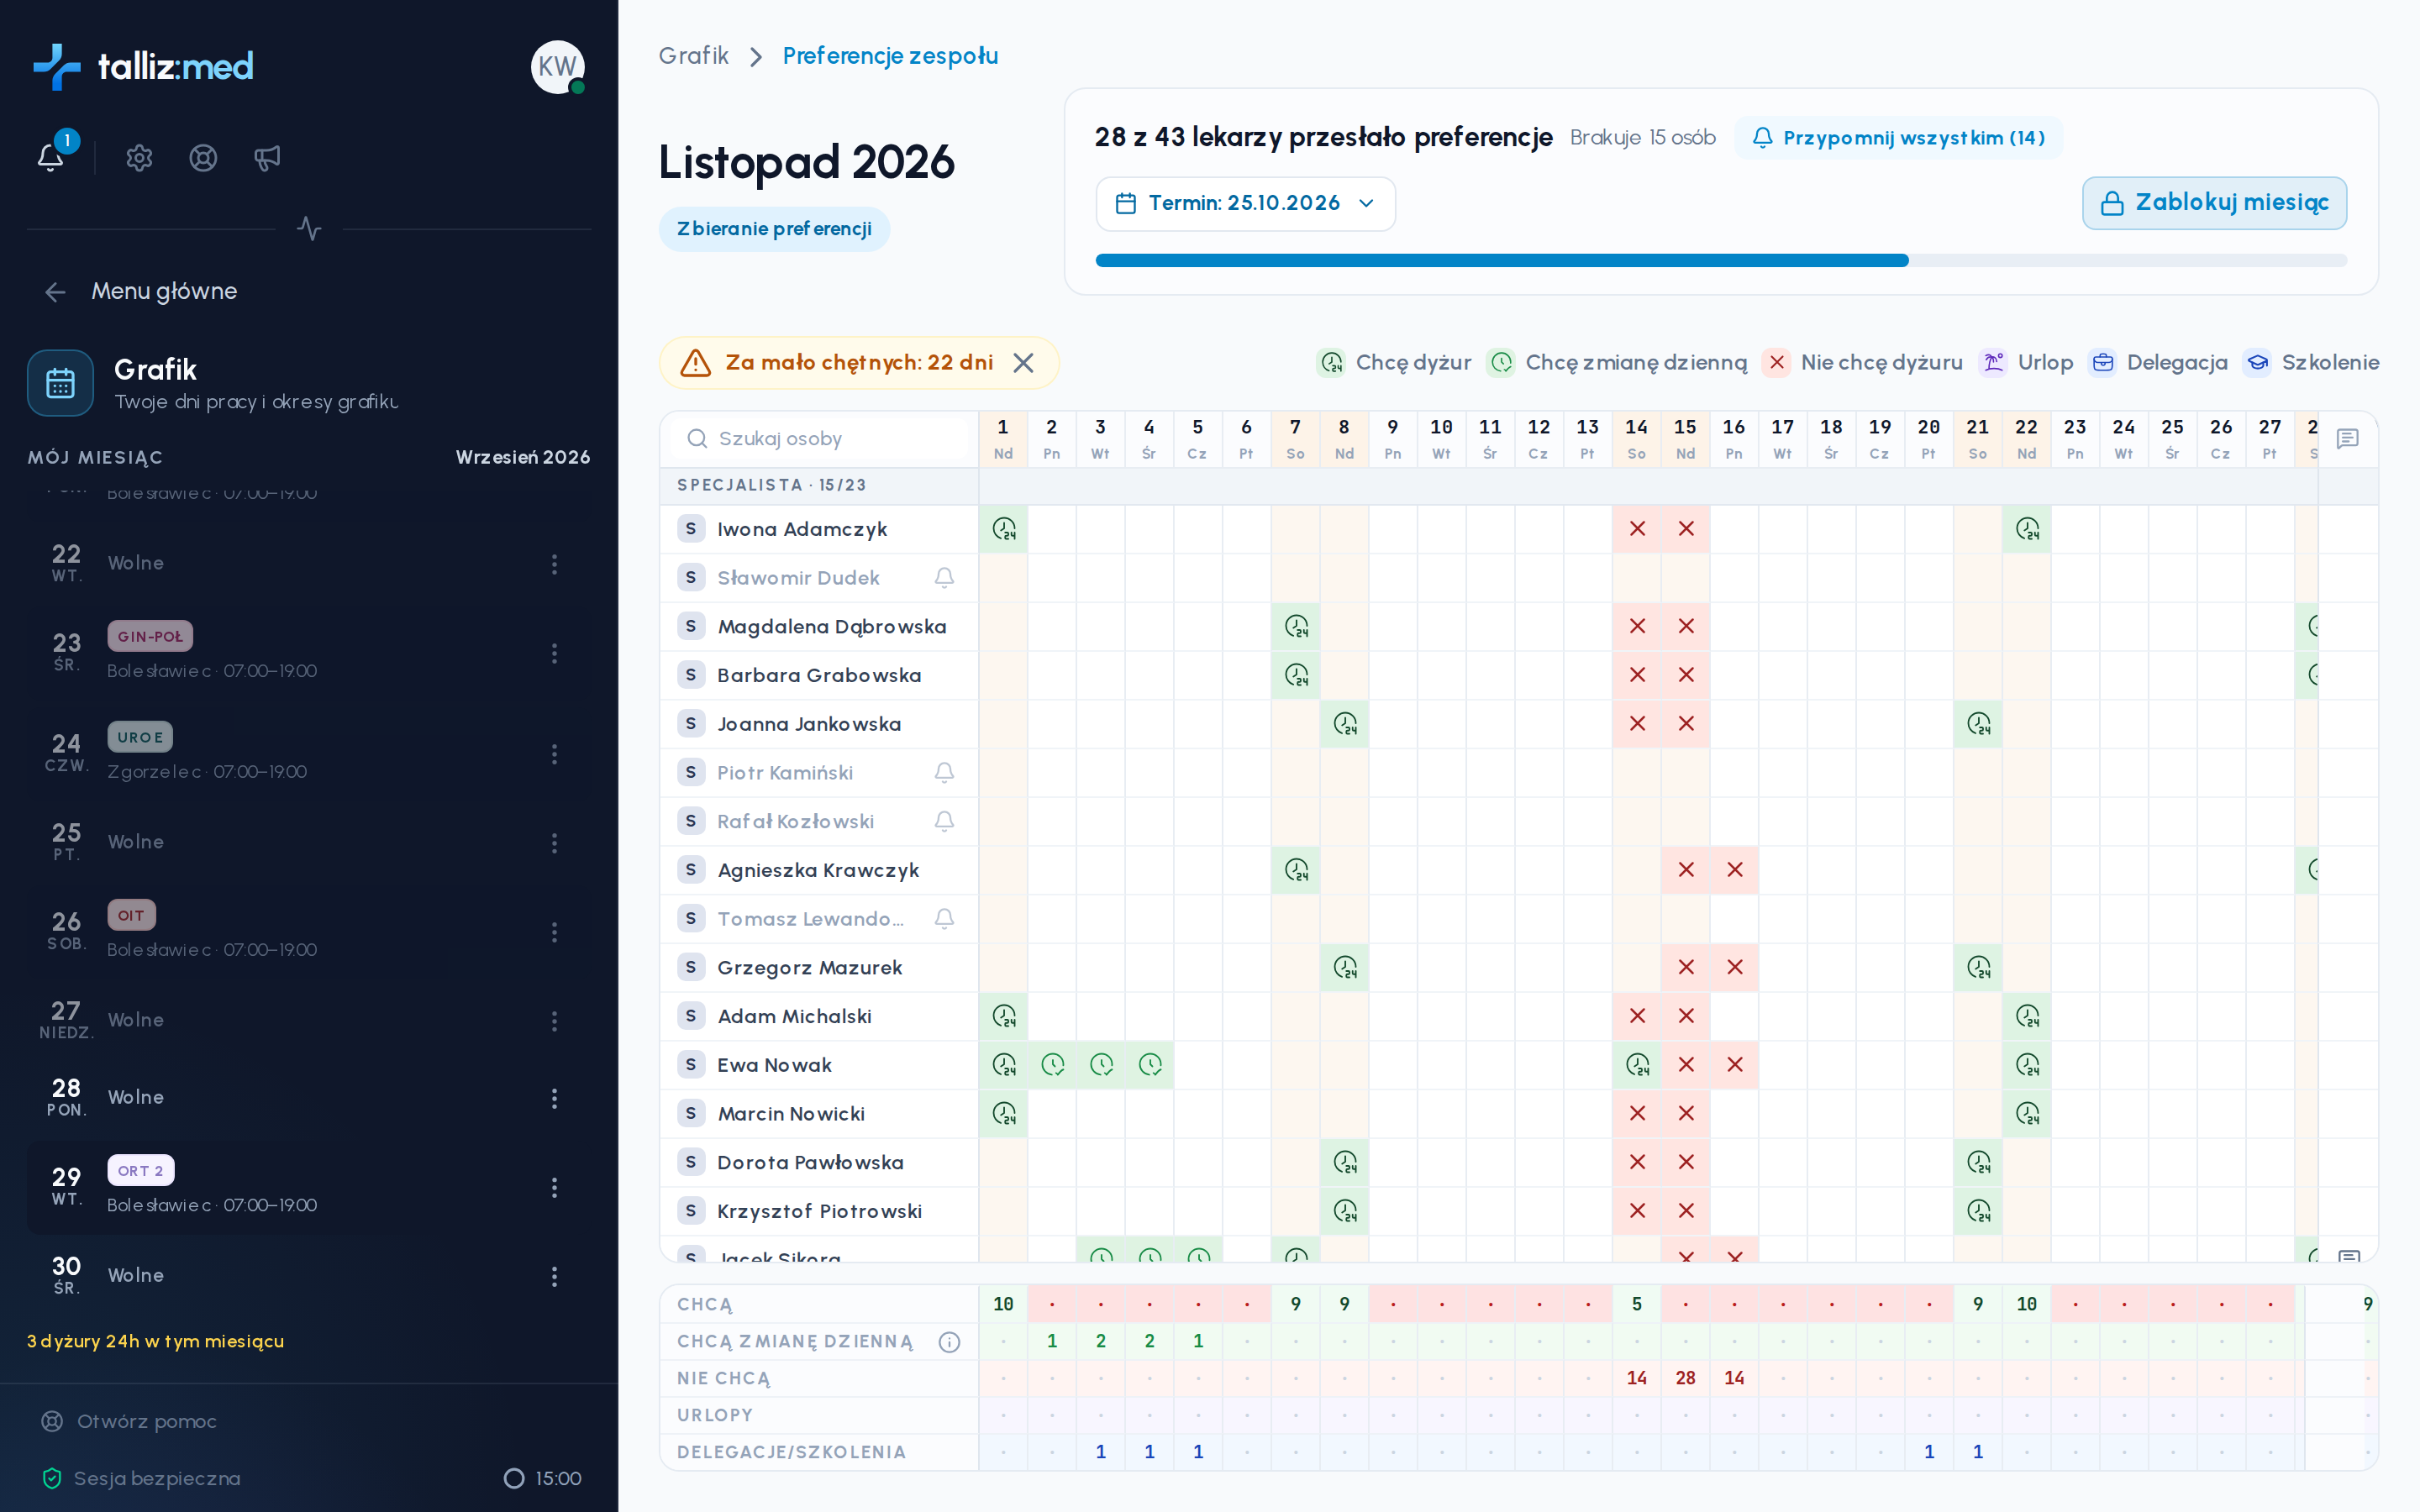
Task: Open options menu for day 23 GIN-POŁ
Action: click(x=554, y=653)
